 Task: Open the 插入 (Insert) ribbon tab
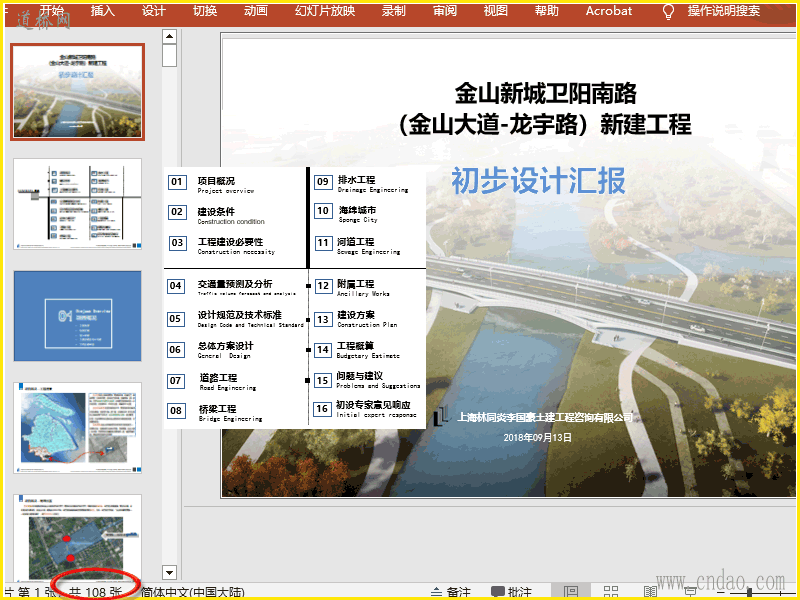coord(103,11)
